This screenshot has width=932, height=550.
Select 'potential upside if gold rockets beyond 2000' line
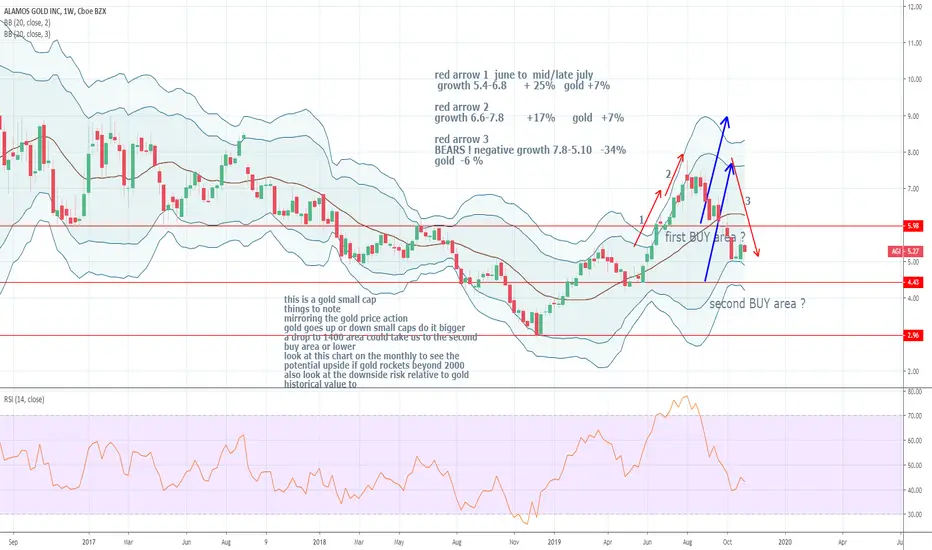point(374,365)
